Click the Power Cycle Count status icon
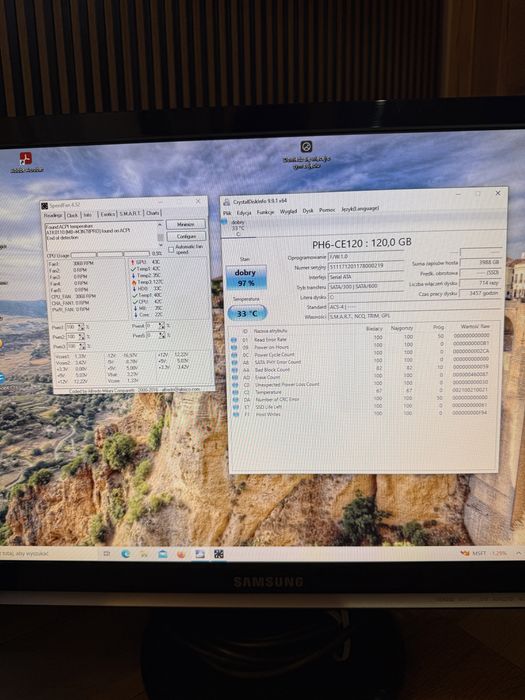The height and width of the screenshot is (700, 525). 233,355
